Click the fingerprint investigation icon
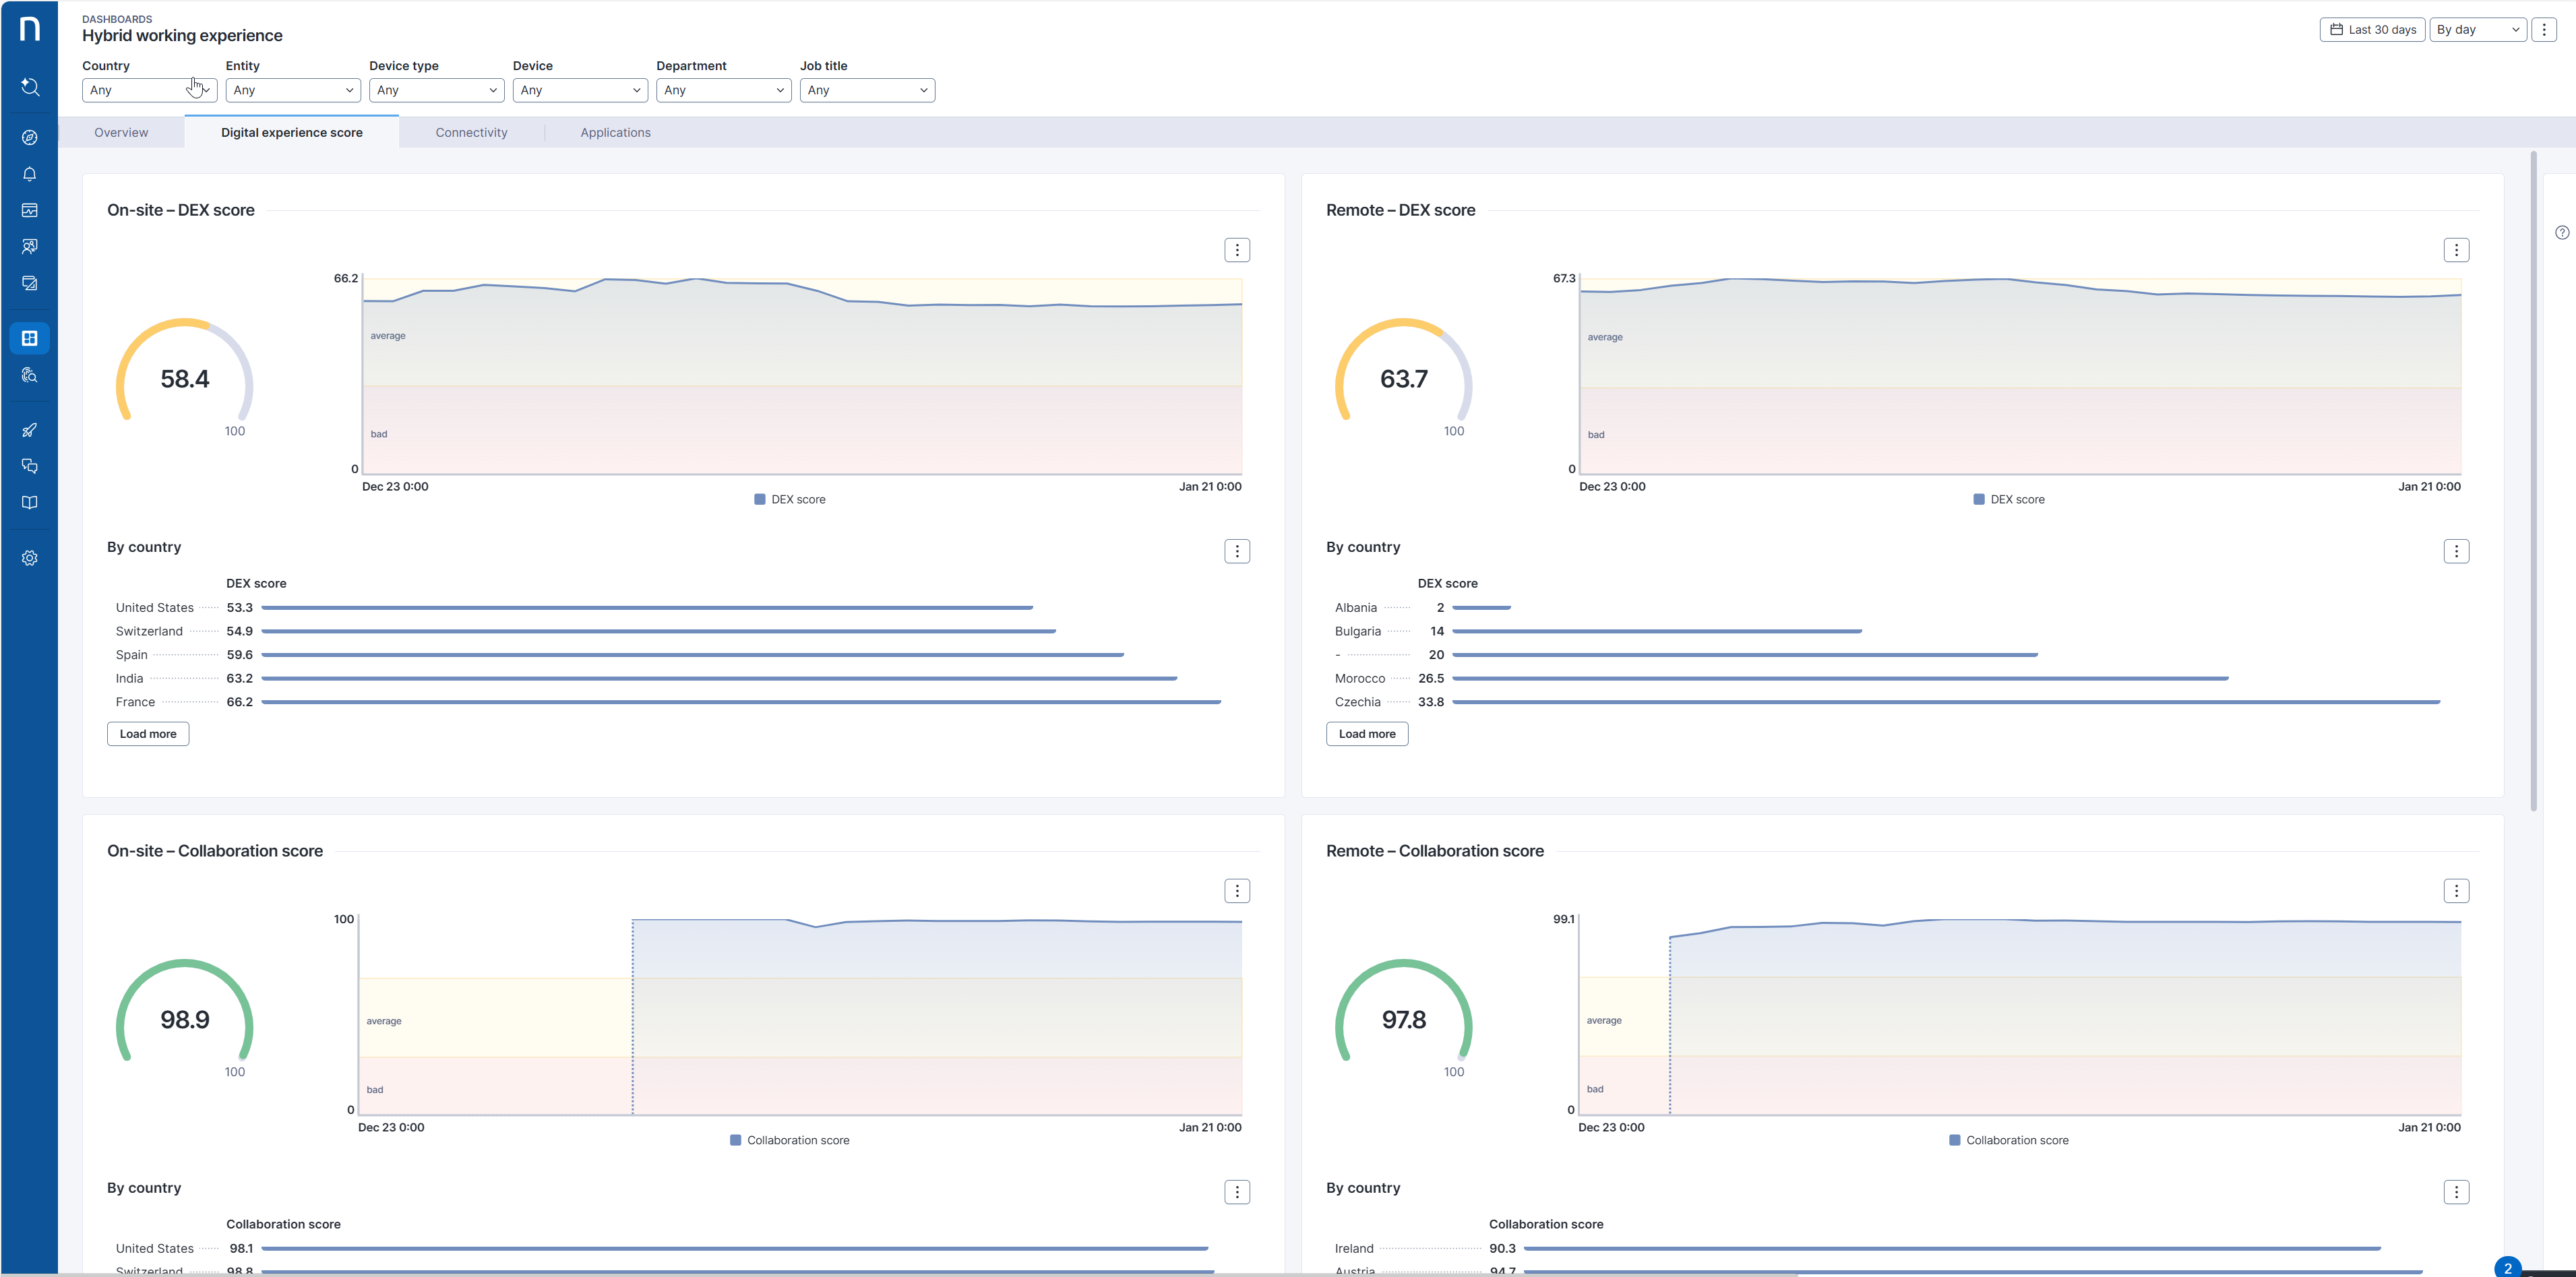 (30, 375)
